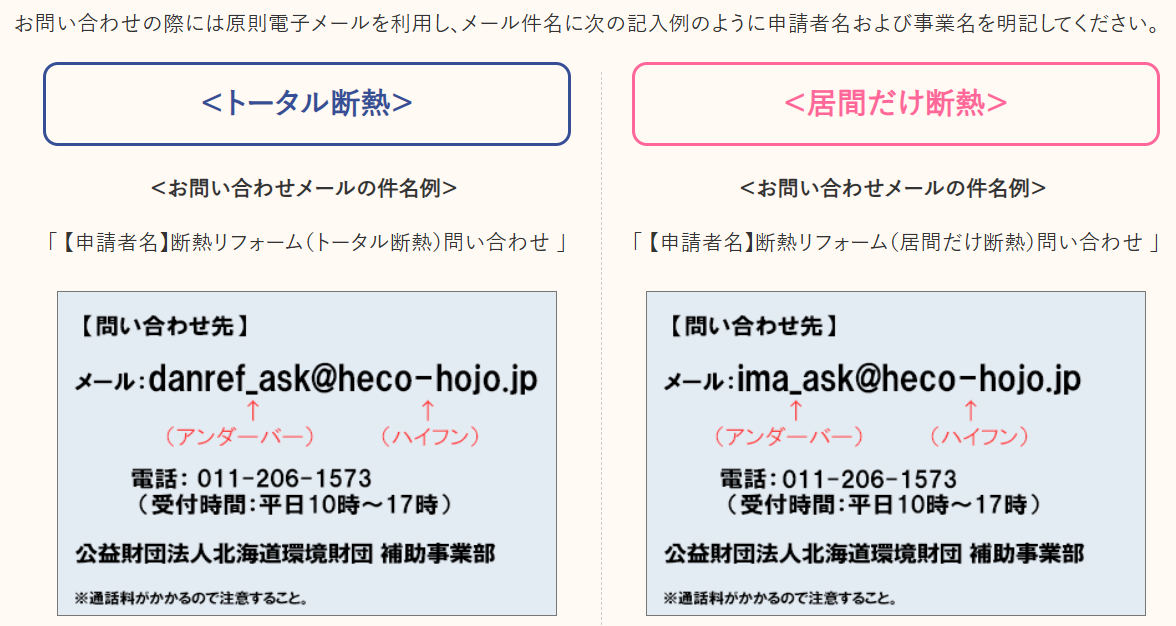This screenshot has height=626, width=1176.
Task: Click the red underbar arrow beneath danref_ask
Action: 252,409
